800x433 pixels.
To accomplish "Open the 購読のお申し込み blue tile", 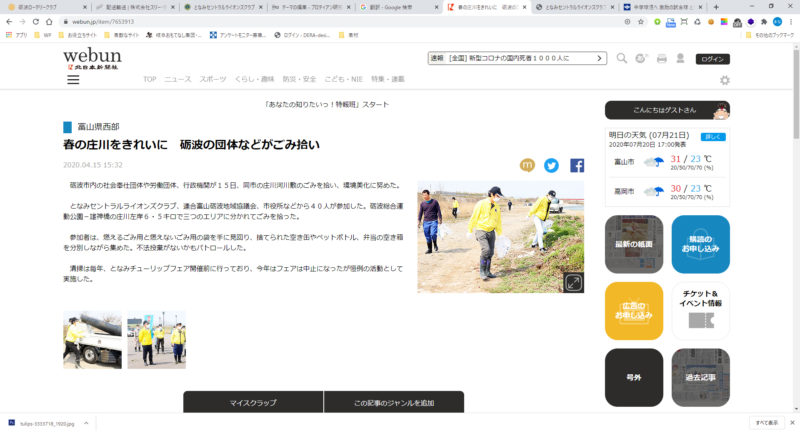I will (x=700, y=244).
